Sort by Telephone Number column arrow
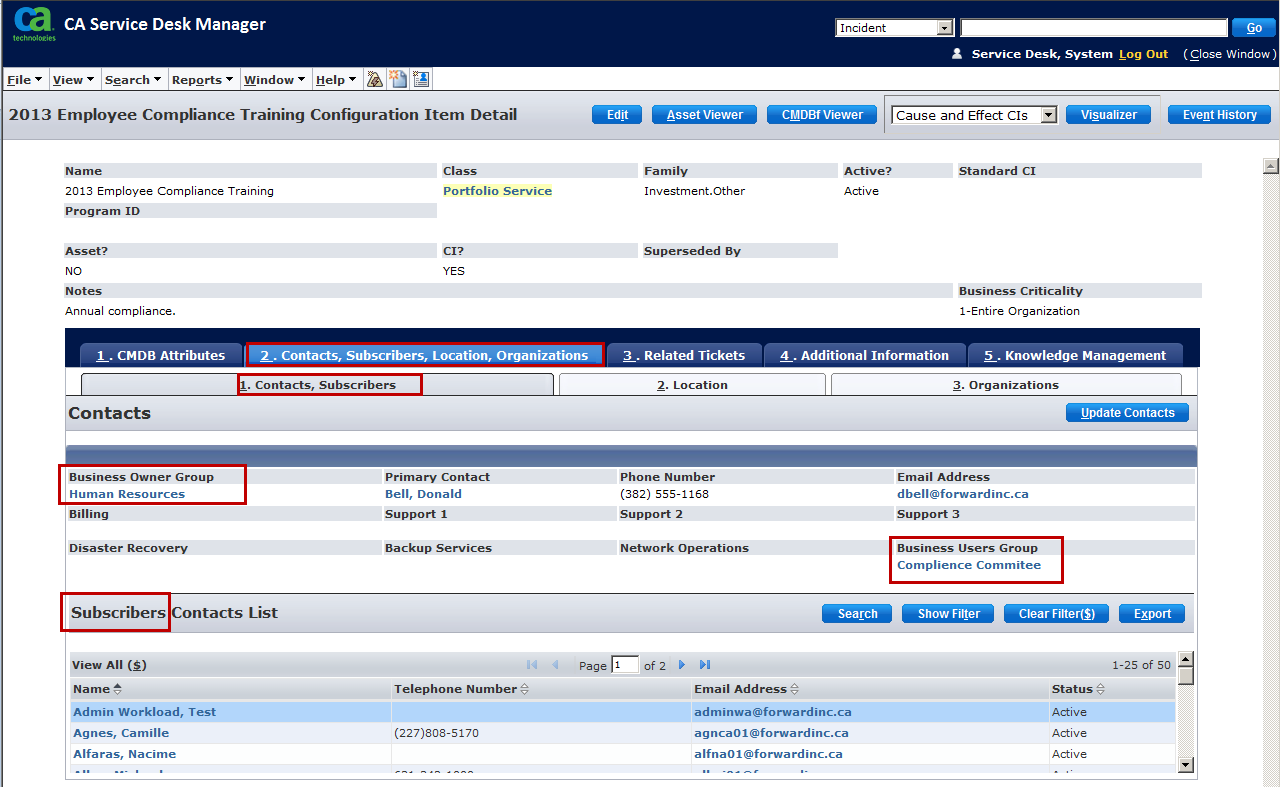 coord(525,689)
